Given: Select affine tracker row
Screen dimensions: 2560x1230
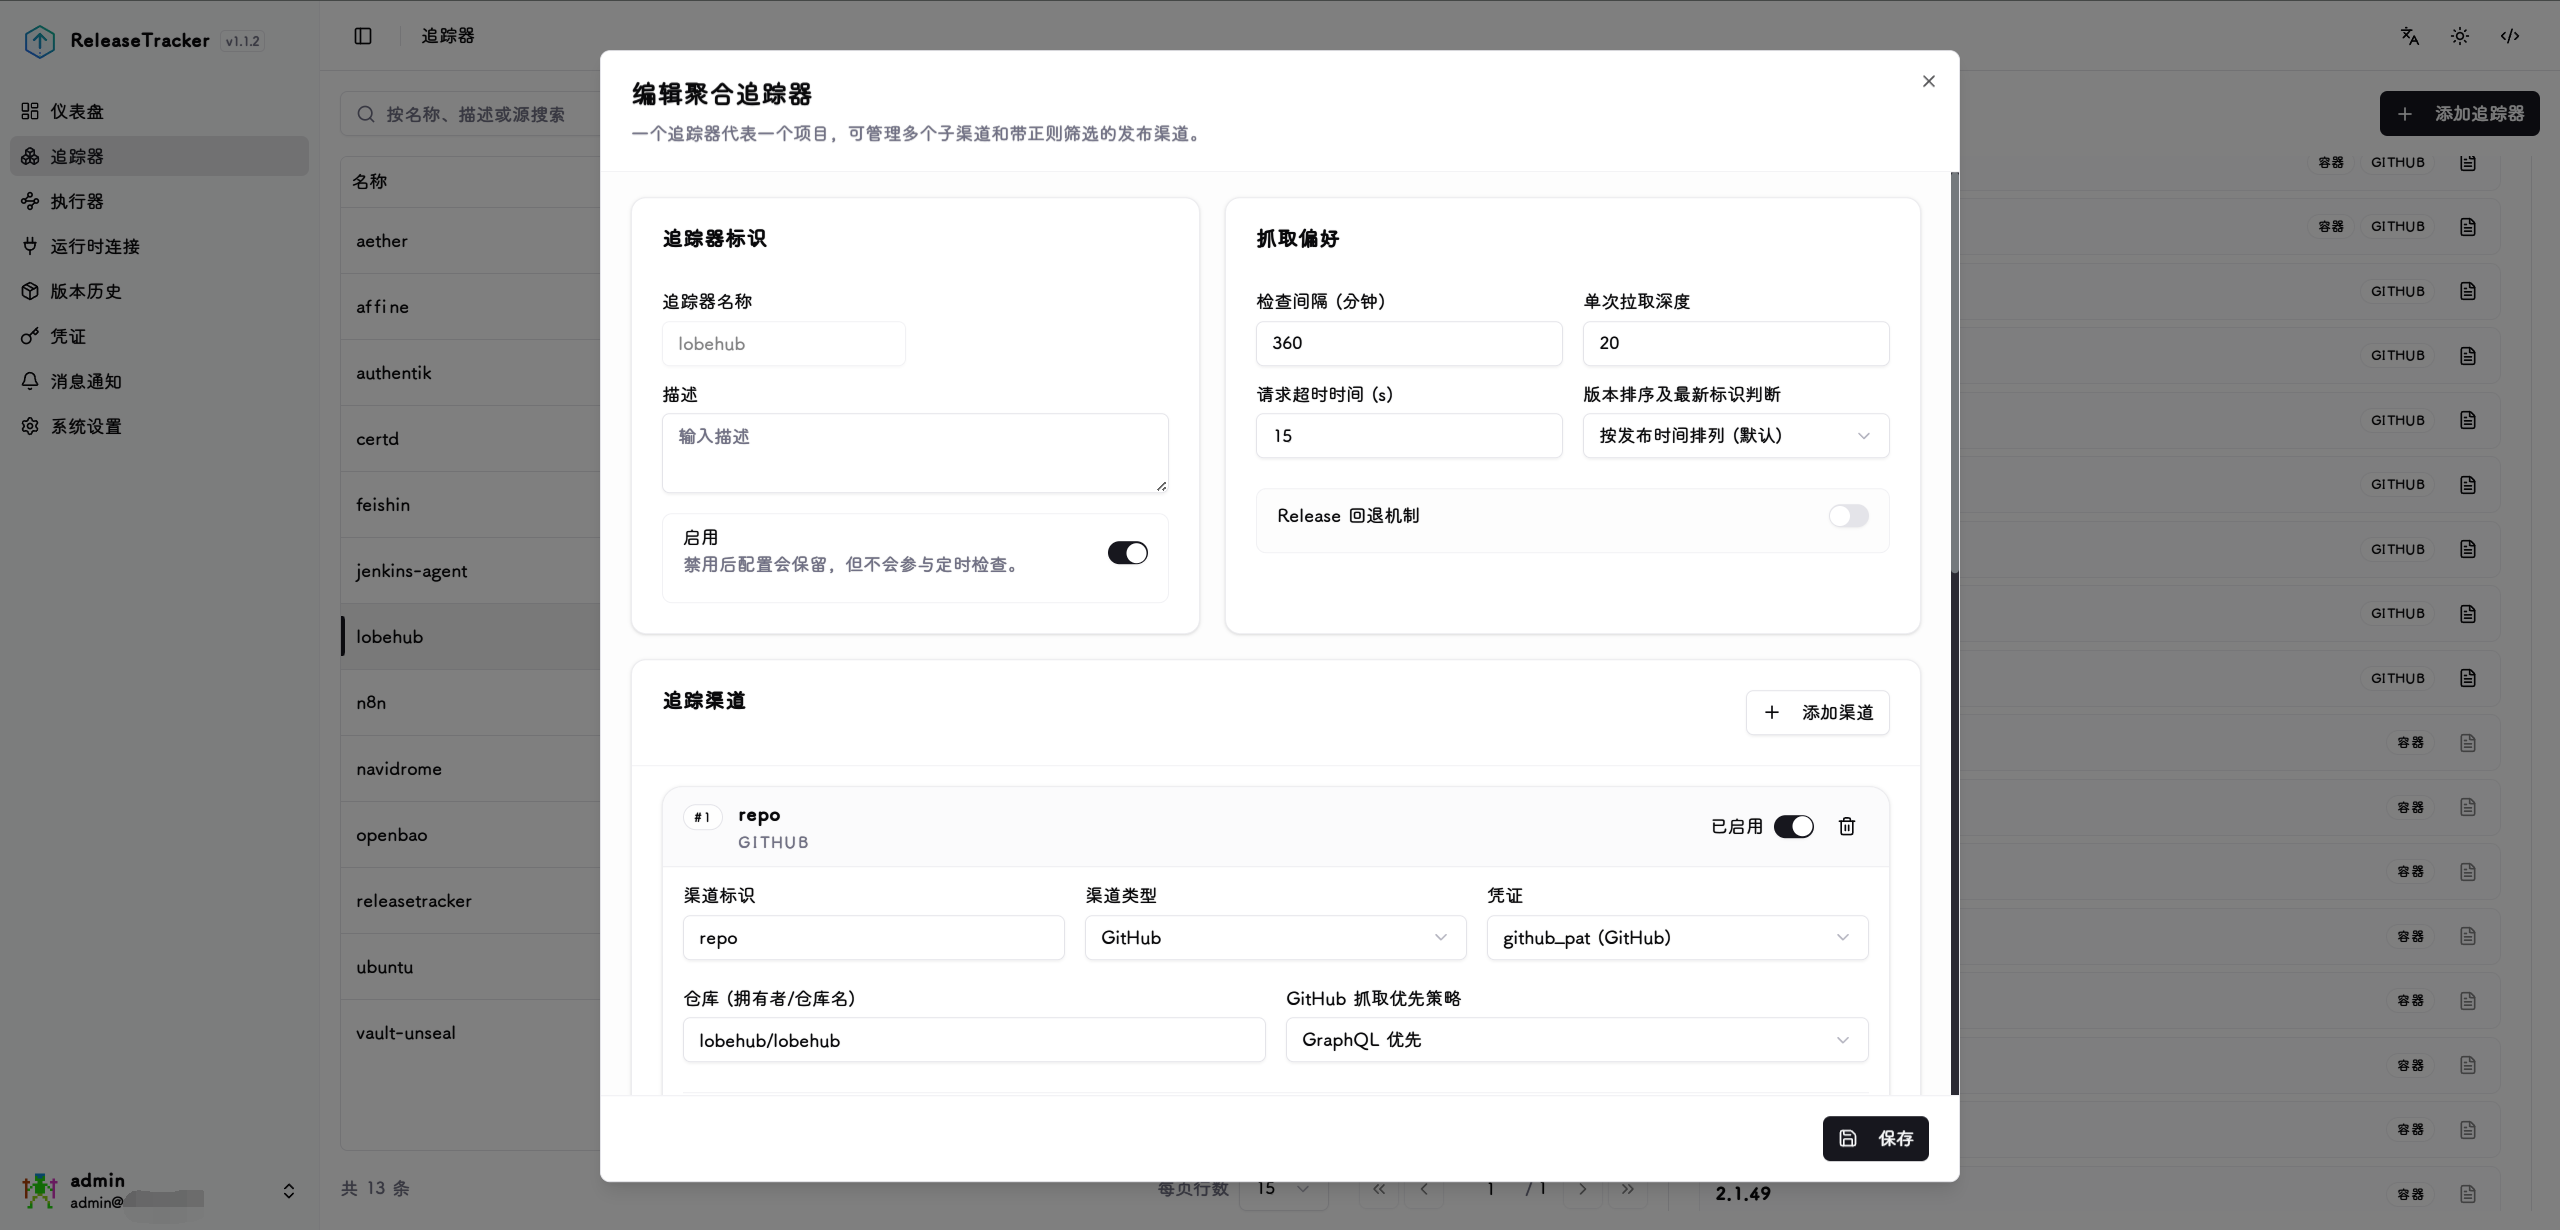Looking at the screenshot, I should click(471, 307).
